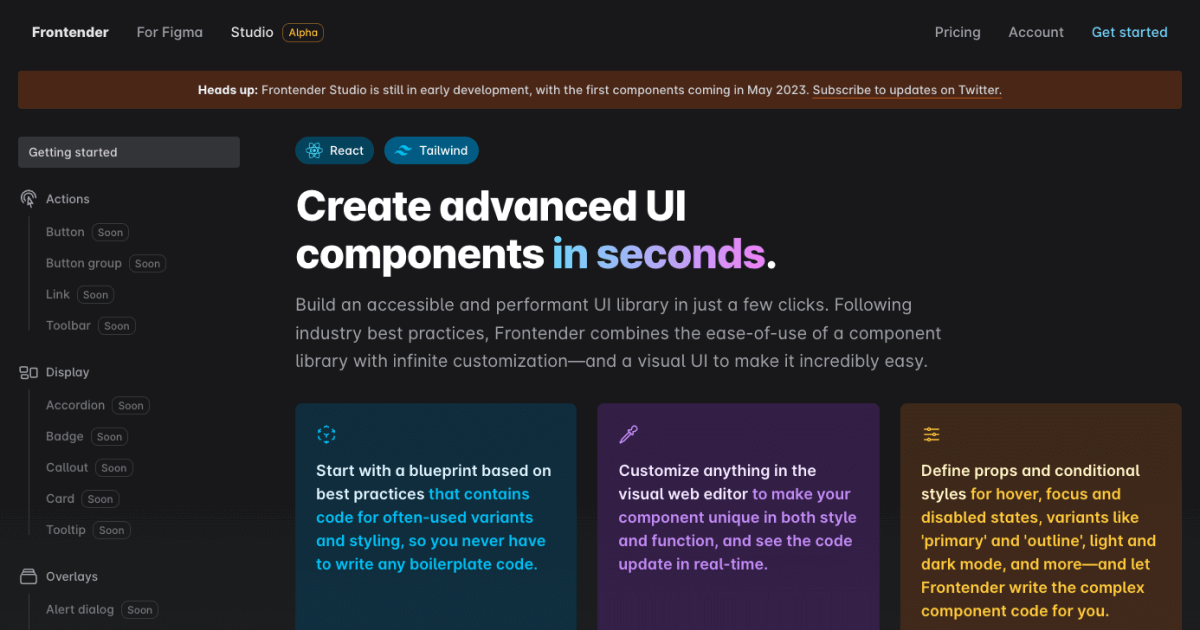
Task: Open Subscribe to updates on Twitter
Action: (906, 90)
